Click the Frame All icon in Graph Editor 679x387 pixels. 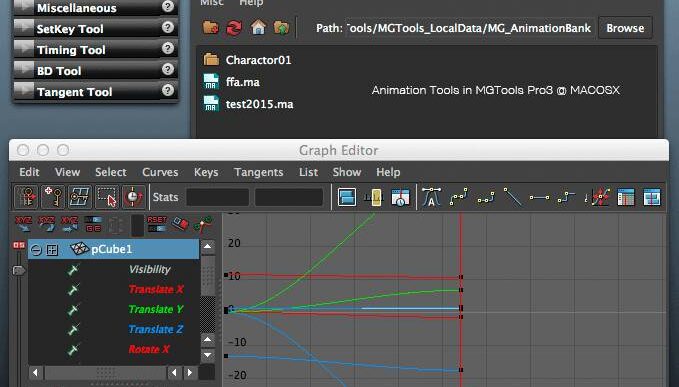click(x=346, y=197)
